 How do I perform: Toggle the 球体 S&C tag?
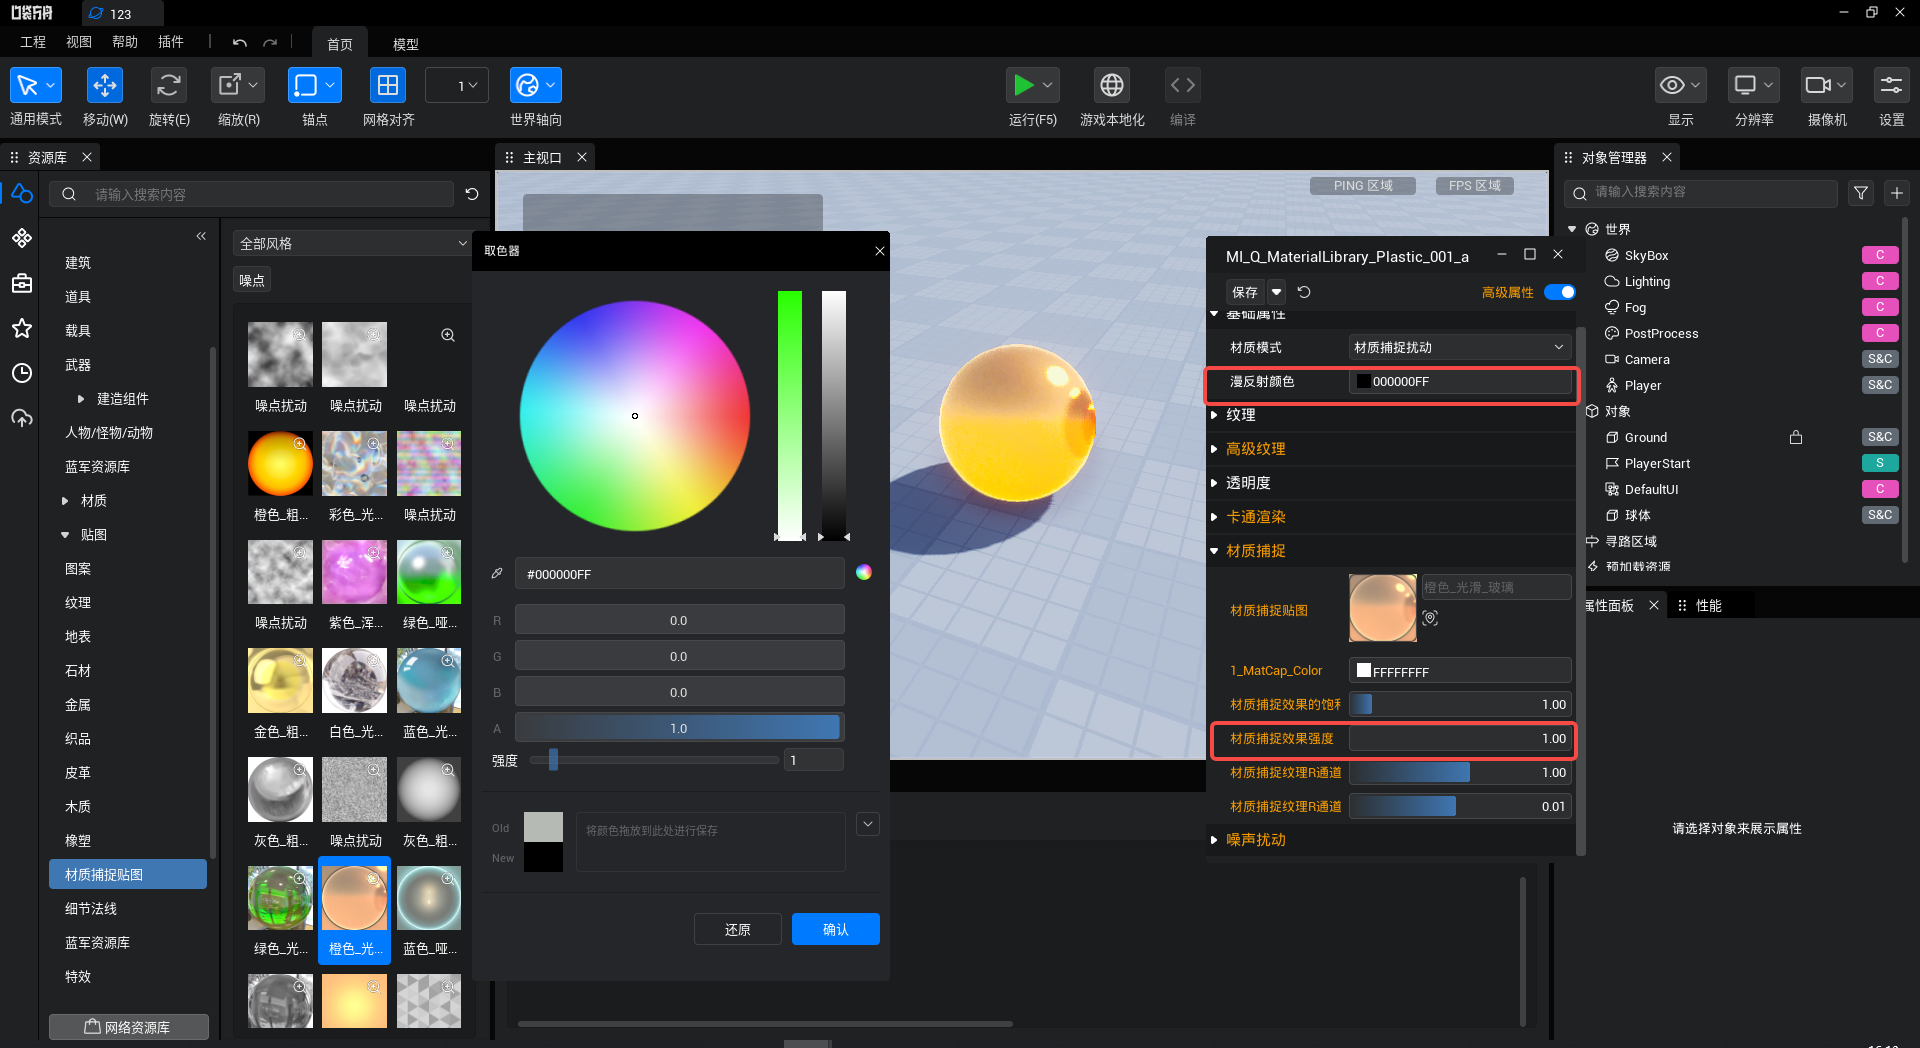coord(1880,515)
